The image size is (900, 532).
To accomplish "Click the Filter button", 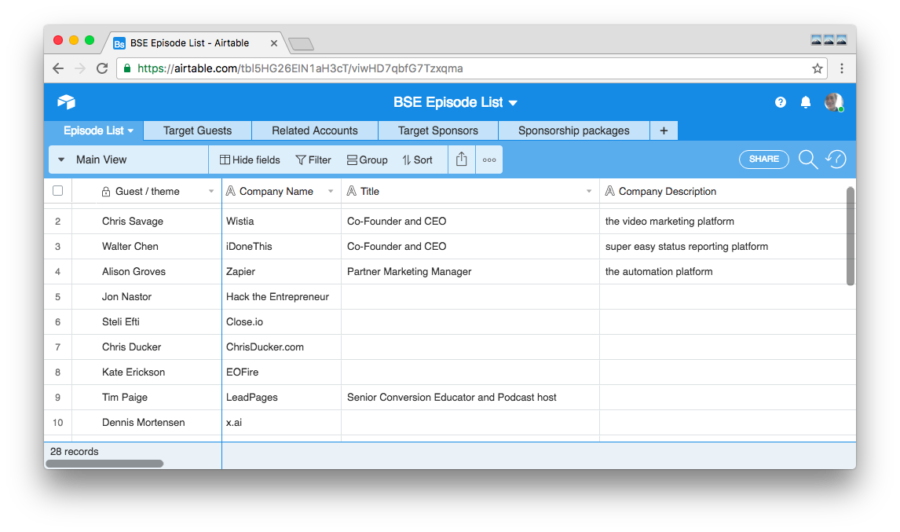I will pos(313,160).
